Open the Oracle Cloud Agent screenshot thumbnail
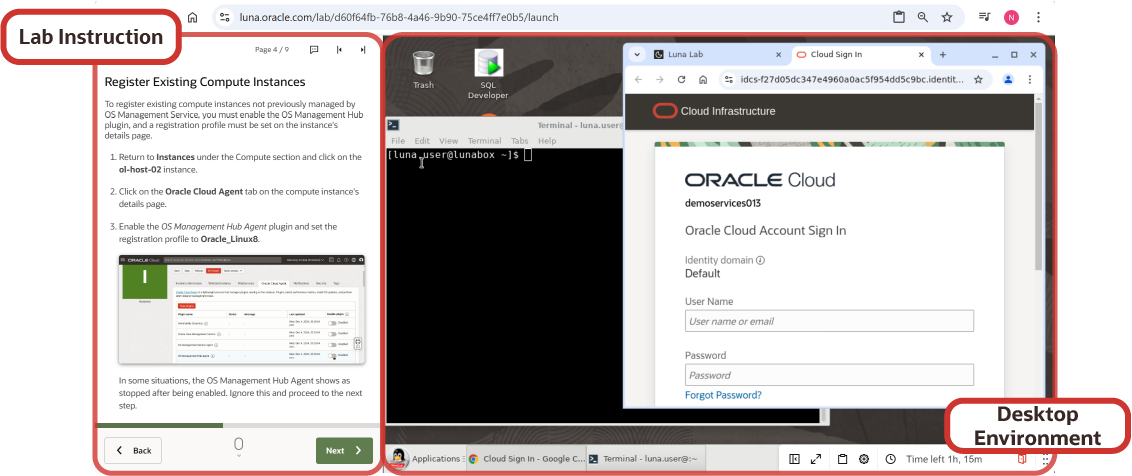The image size is (1132, 476). click(x=242, y=309)
